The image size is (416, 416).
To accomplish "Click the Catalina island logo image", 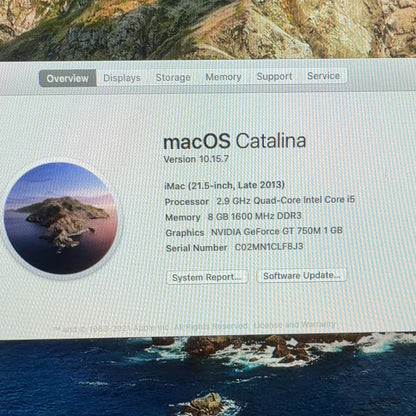I will 61,218.
